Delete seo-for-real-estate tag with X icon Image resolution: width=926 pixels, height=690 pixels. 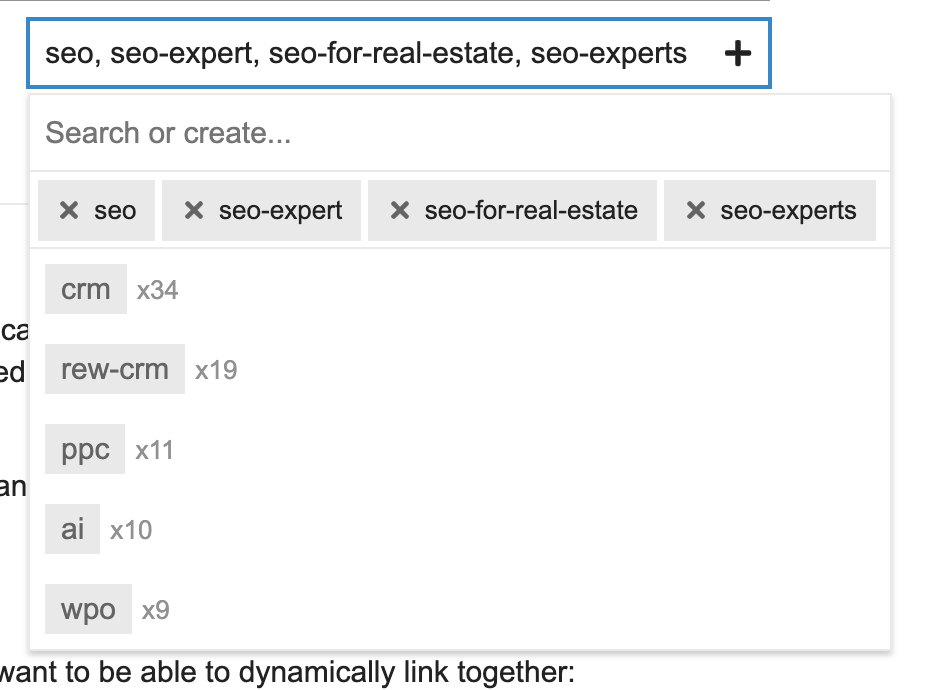(400, 211)
